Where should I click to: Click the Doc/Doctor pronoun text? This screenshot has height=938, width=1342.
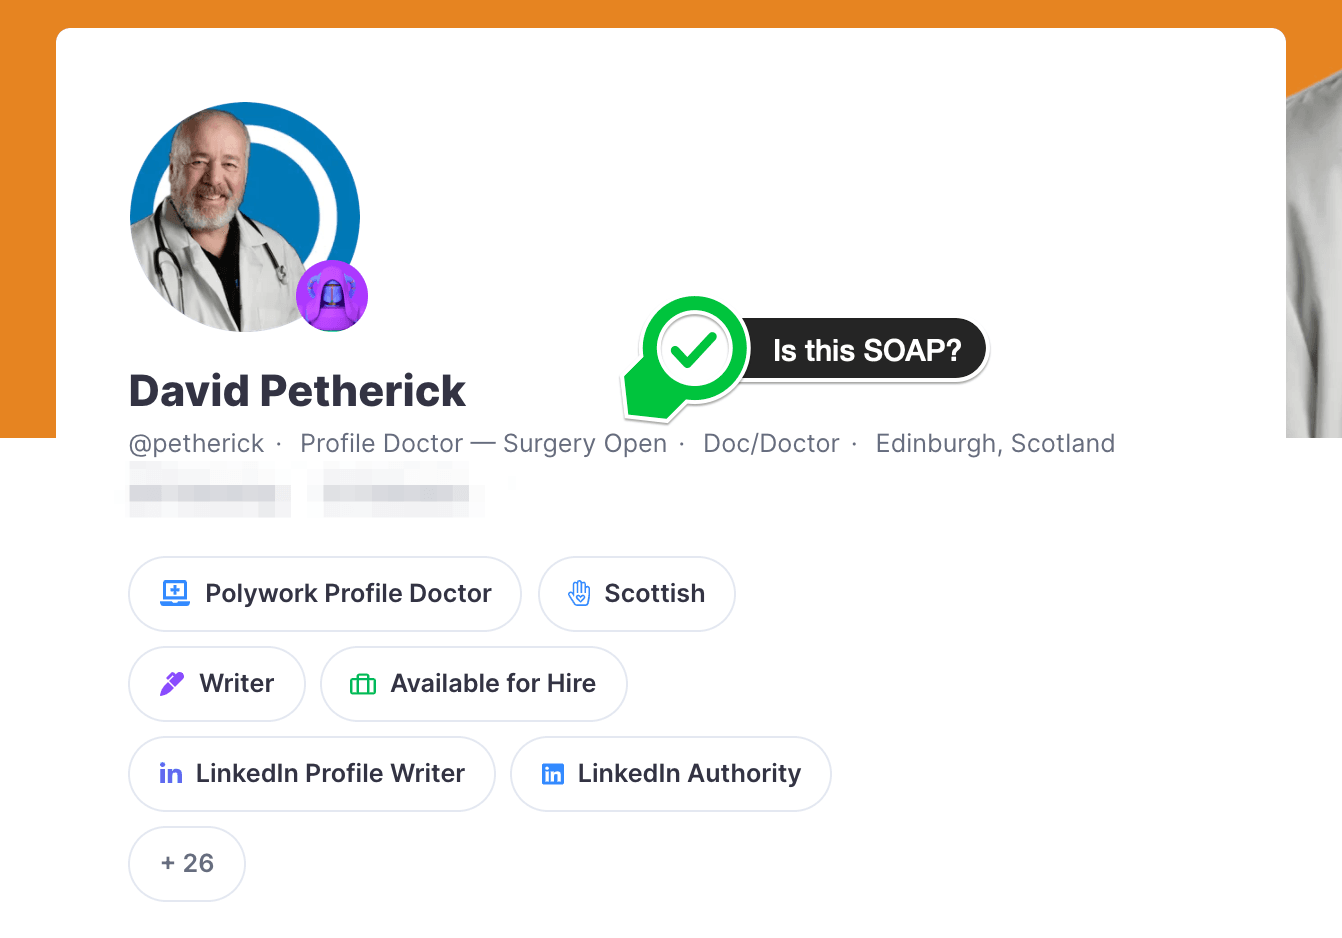click(771, 443)
